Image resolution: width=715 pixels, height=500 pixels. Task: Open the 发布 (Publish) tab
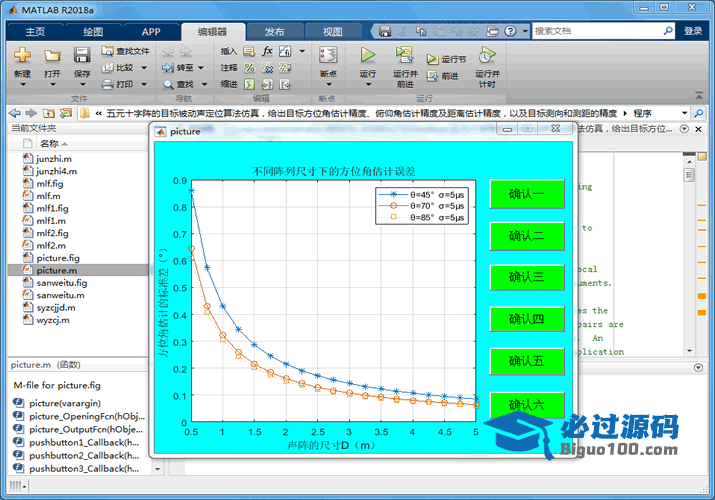[274, 31]
